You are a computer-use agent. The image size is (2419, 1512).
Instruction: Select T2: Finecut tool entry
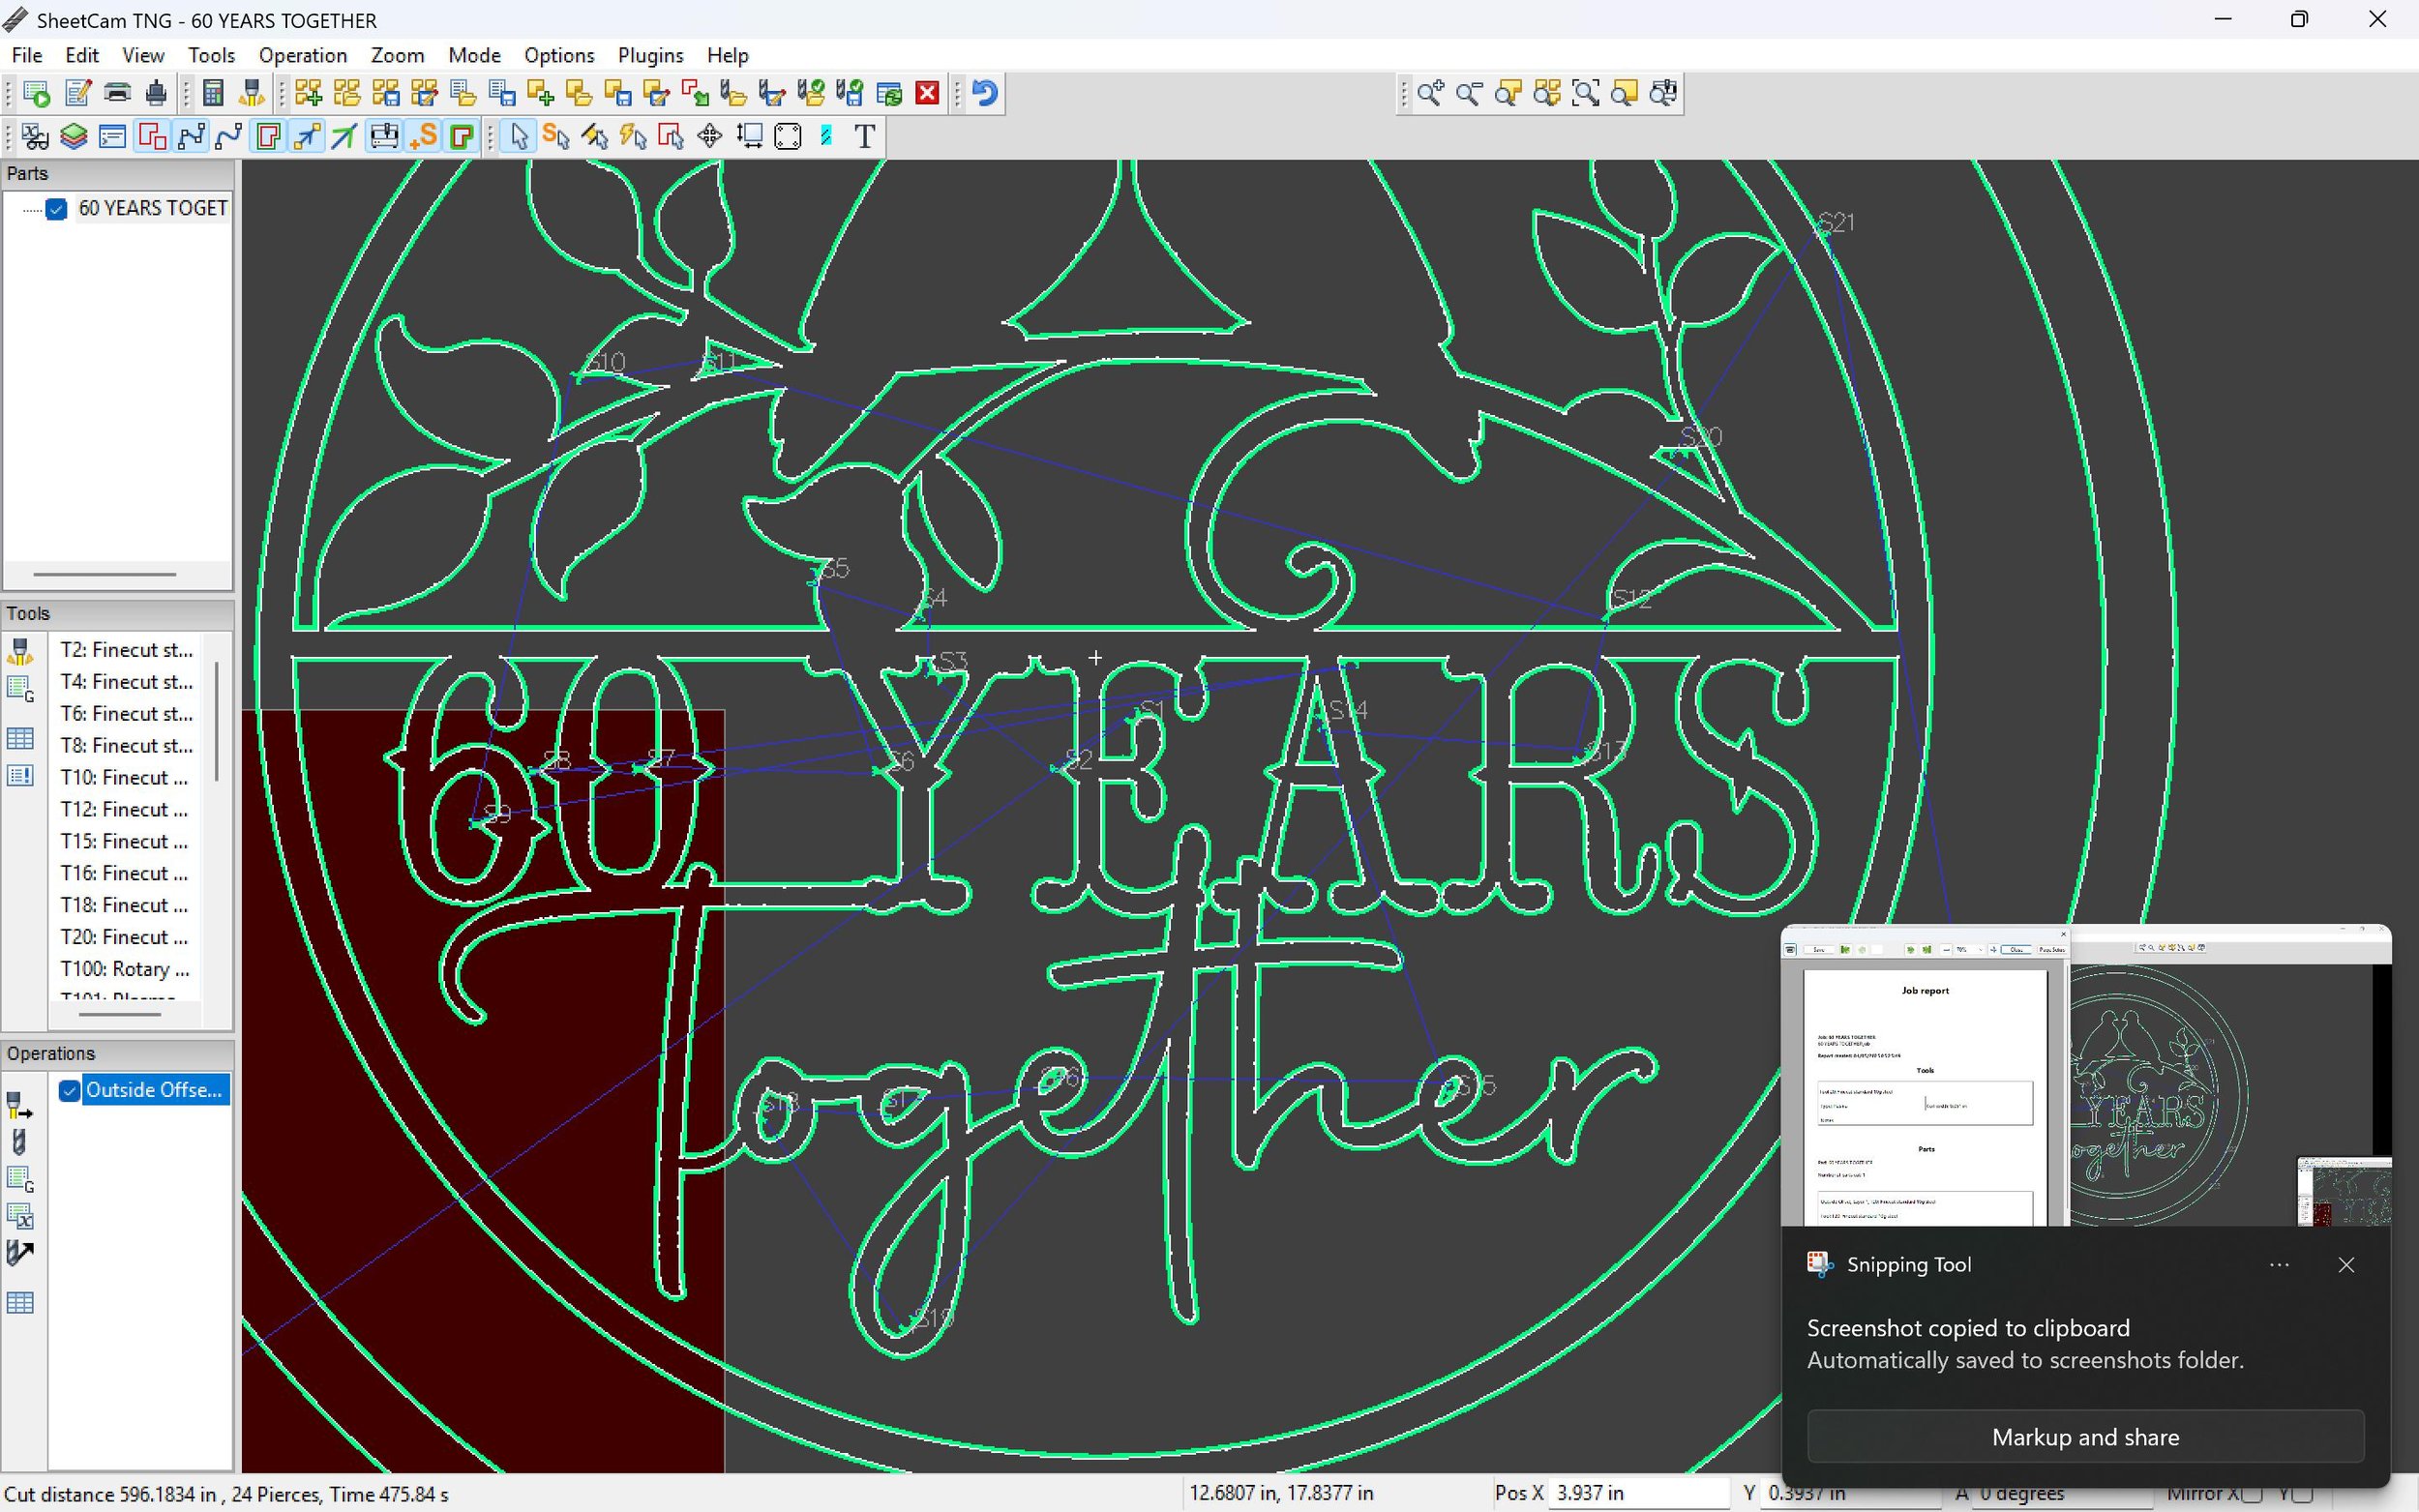(126, 650)
